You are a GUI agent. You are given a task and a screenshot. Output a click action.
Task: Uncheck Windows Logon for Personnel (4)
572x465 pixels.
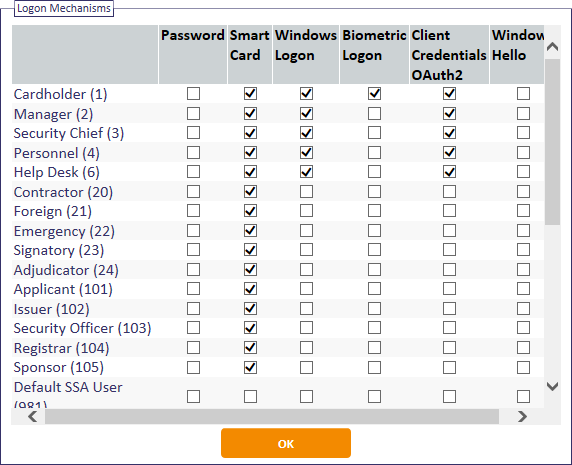306,152
